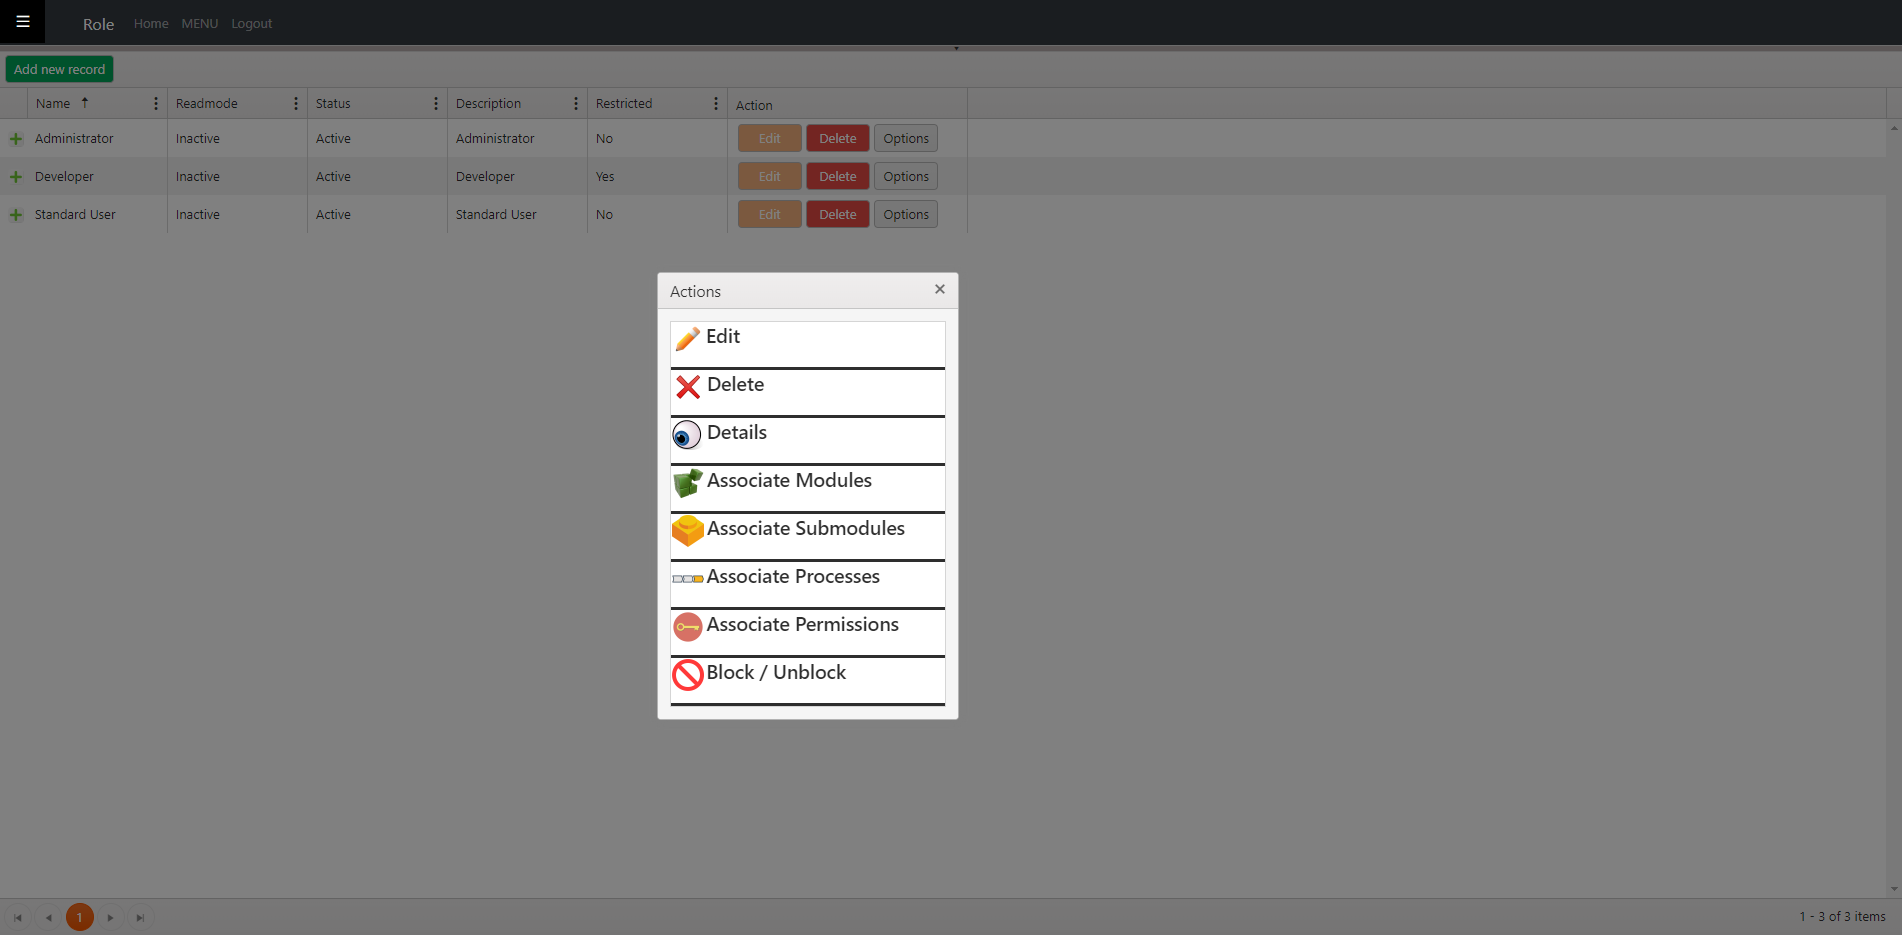Go to first page of grid

(18, 917)
